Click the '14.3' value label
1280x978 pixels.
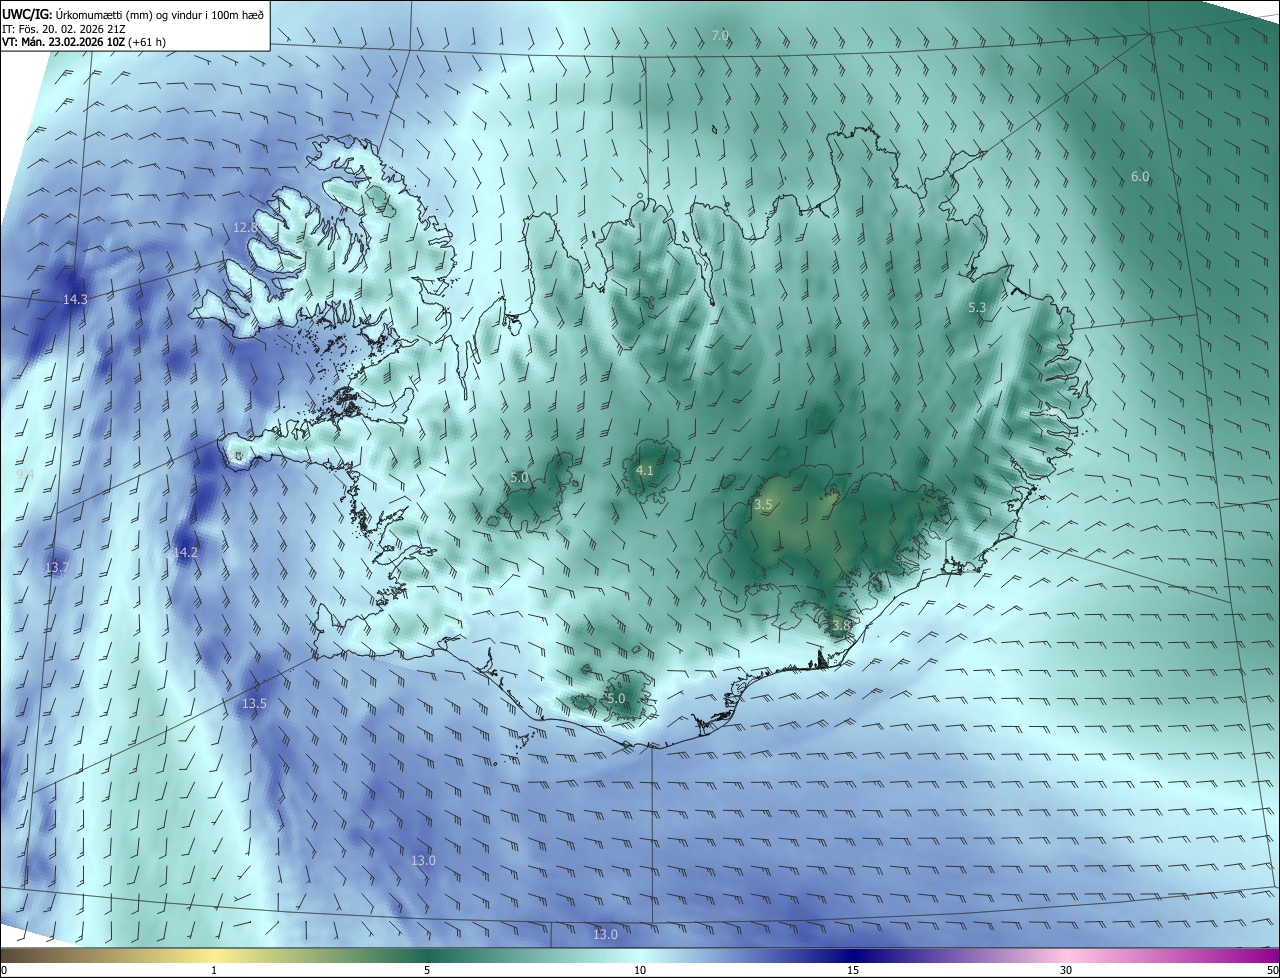click(75, 300)
